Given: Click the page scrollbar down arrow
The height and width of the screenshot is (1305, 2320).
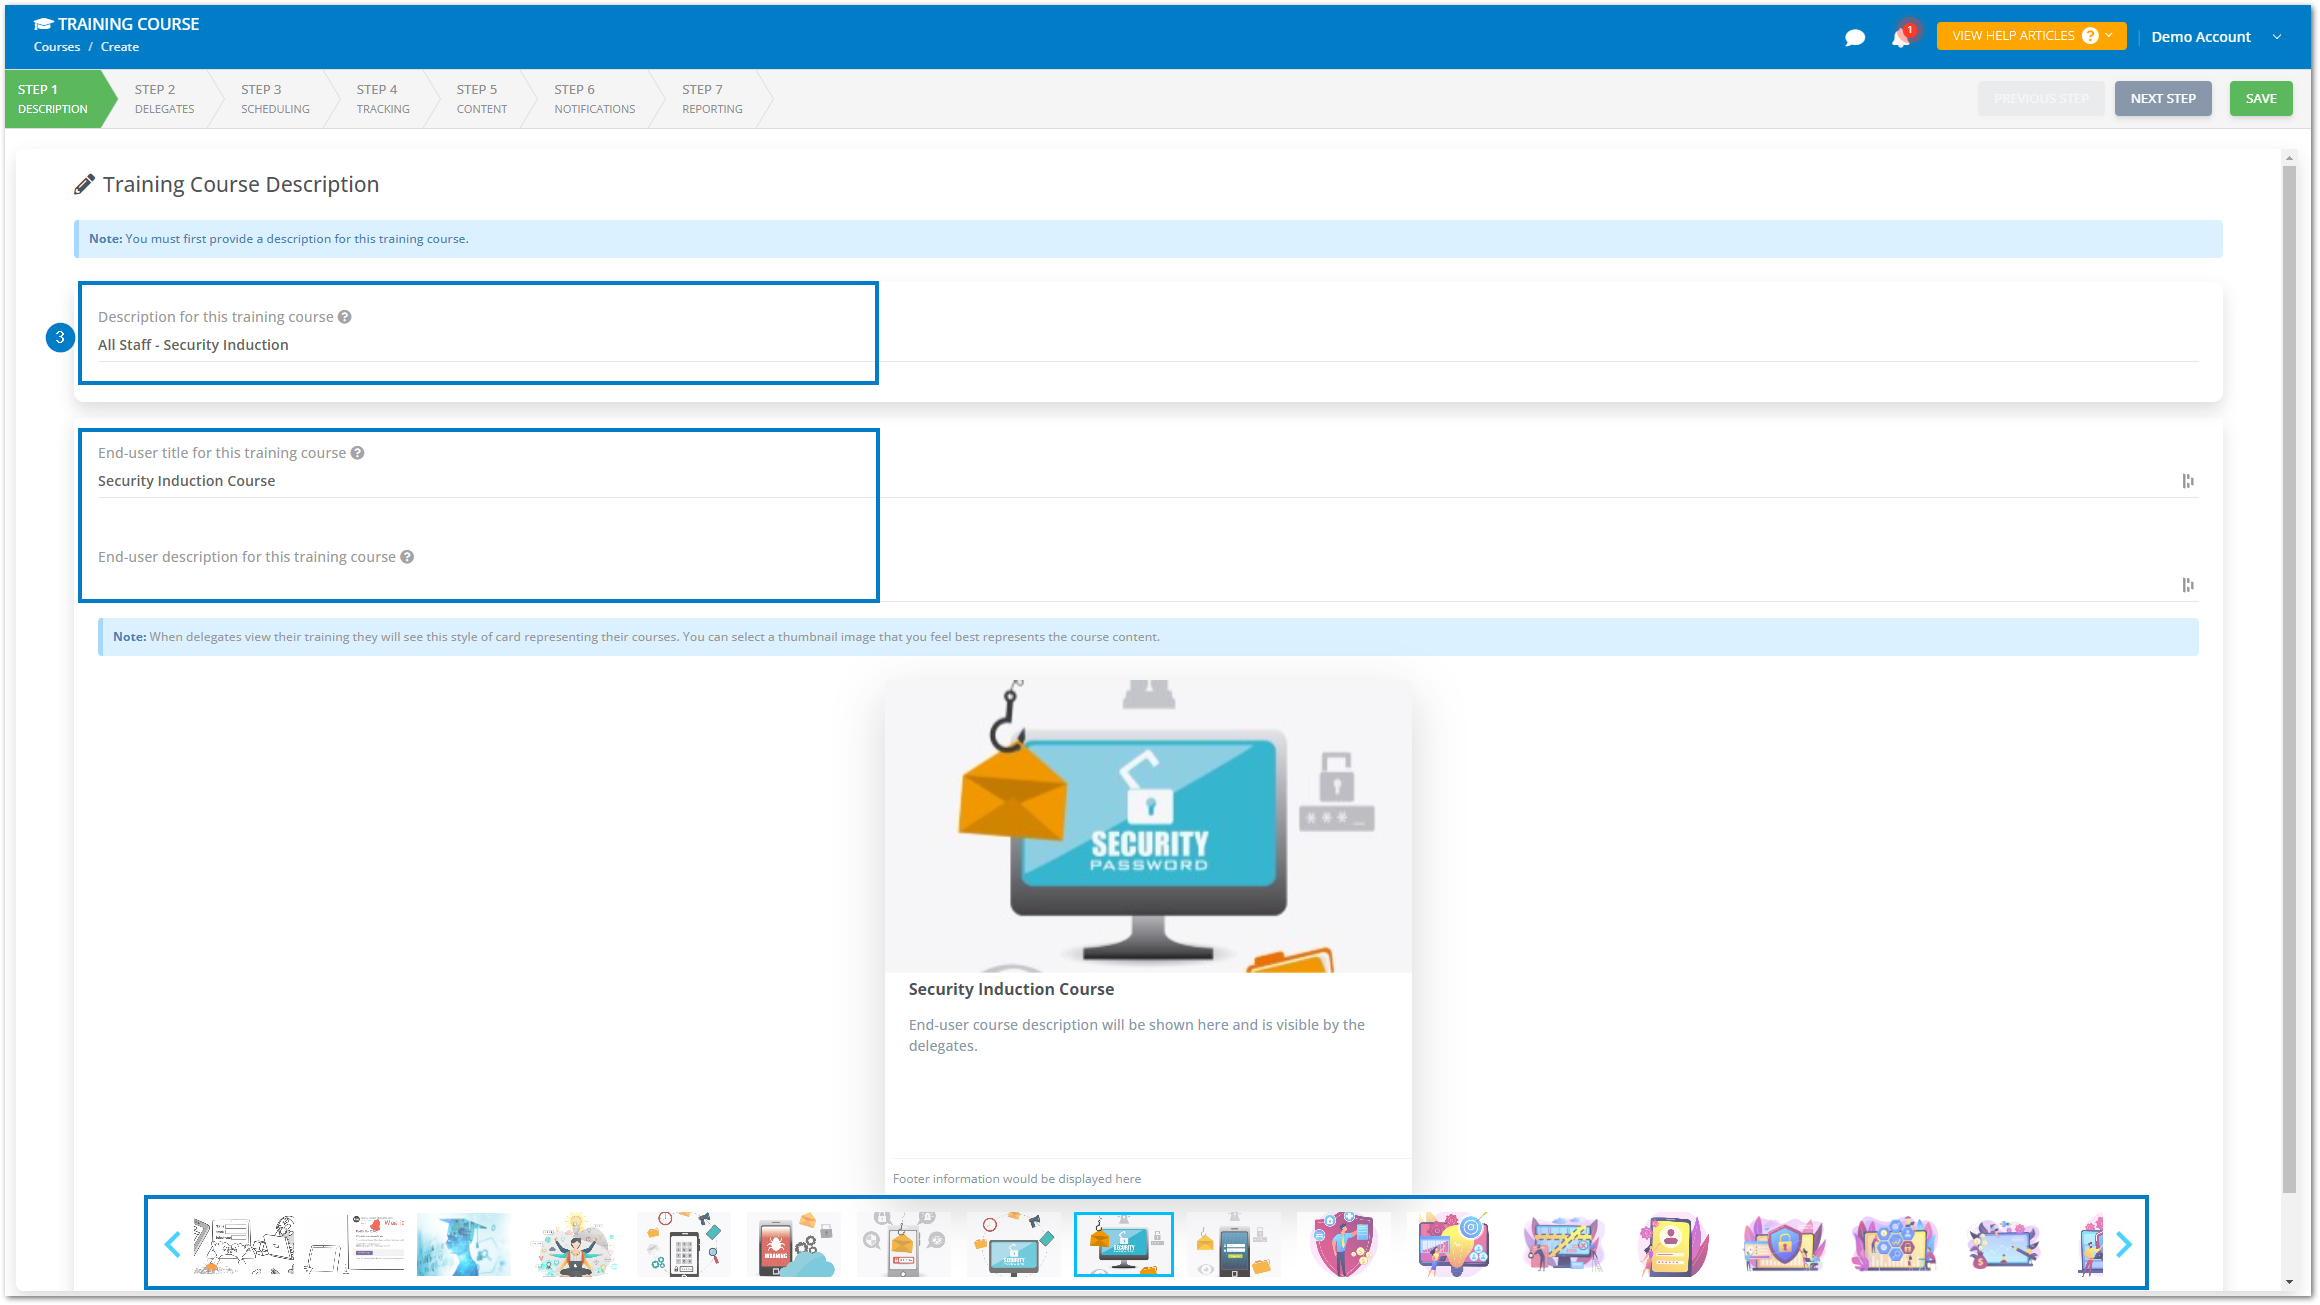Looking at the screenshot, I should point(2289,1283).
